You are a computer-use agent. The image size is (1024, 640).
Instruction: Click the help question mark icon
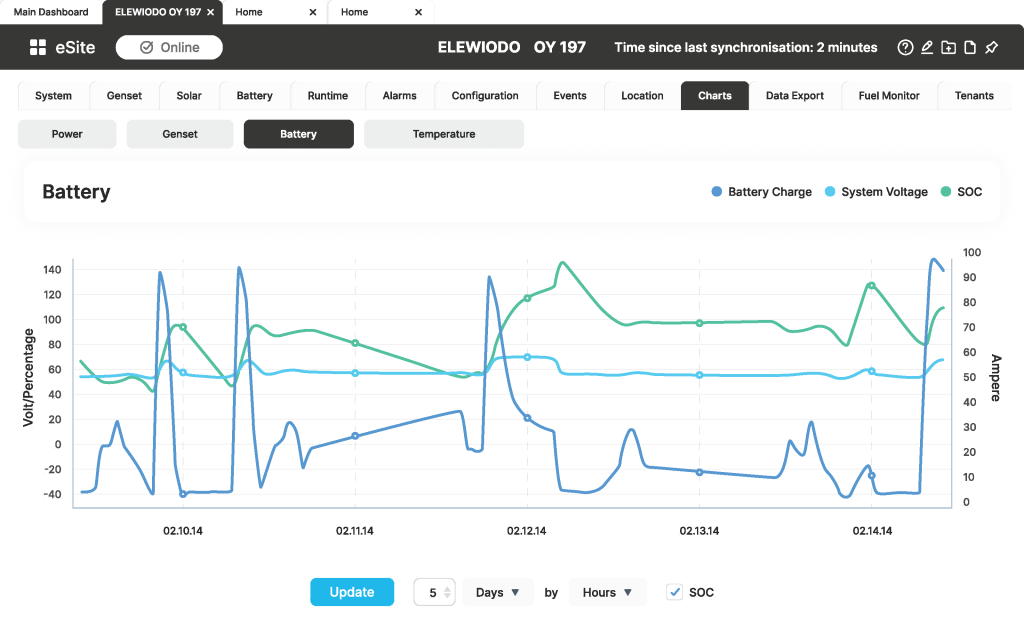click(x=905, y=47)
